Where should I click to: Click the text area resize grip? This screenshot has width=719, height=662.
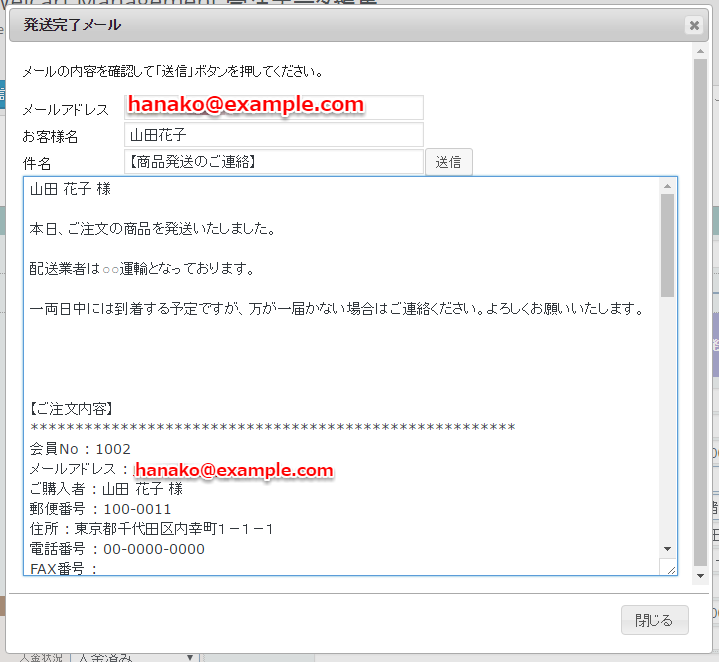pos(669,567)
